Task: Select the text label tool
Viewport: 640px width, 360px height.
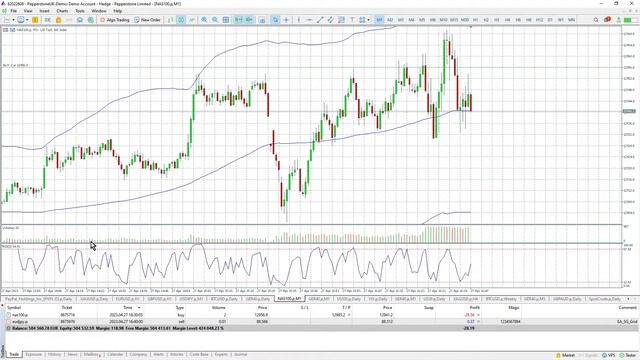Action: click(x=352, y=20)
